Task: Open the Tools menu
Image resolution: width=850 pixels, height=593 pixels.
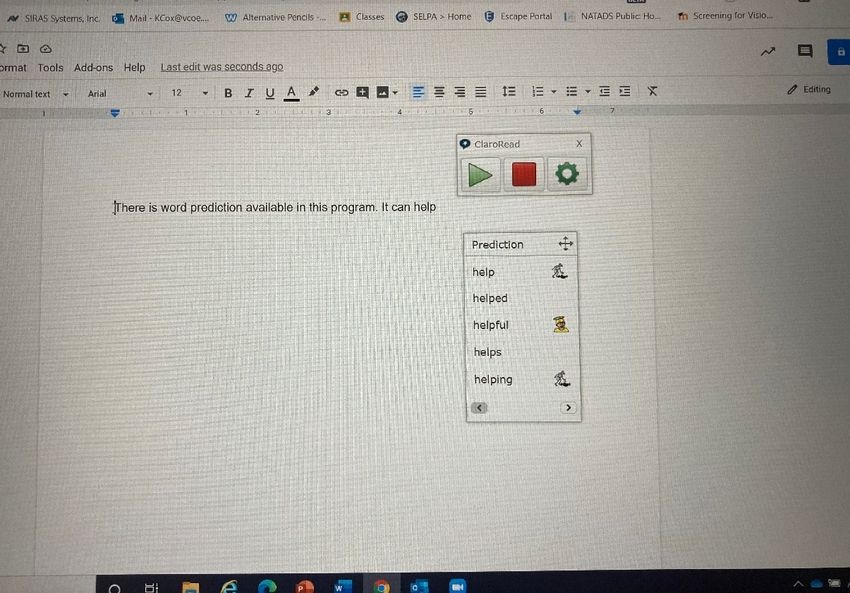Action: [50, 68]
